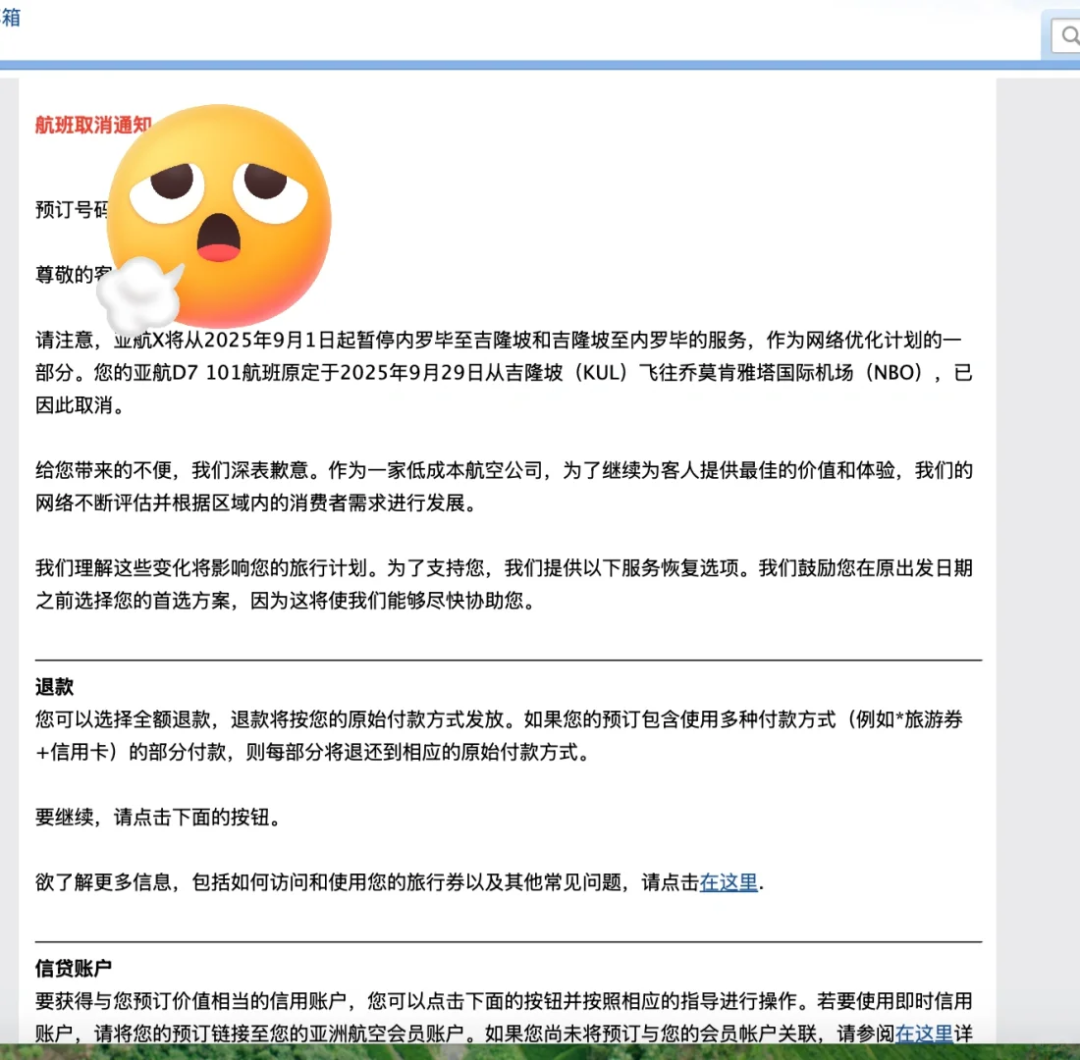Click the line starting 给您带来的不便
1080x1060 pixels.
[504, 470]
